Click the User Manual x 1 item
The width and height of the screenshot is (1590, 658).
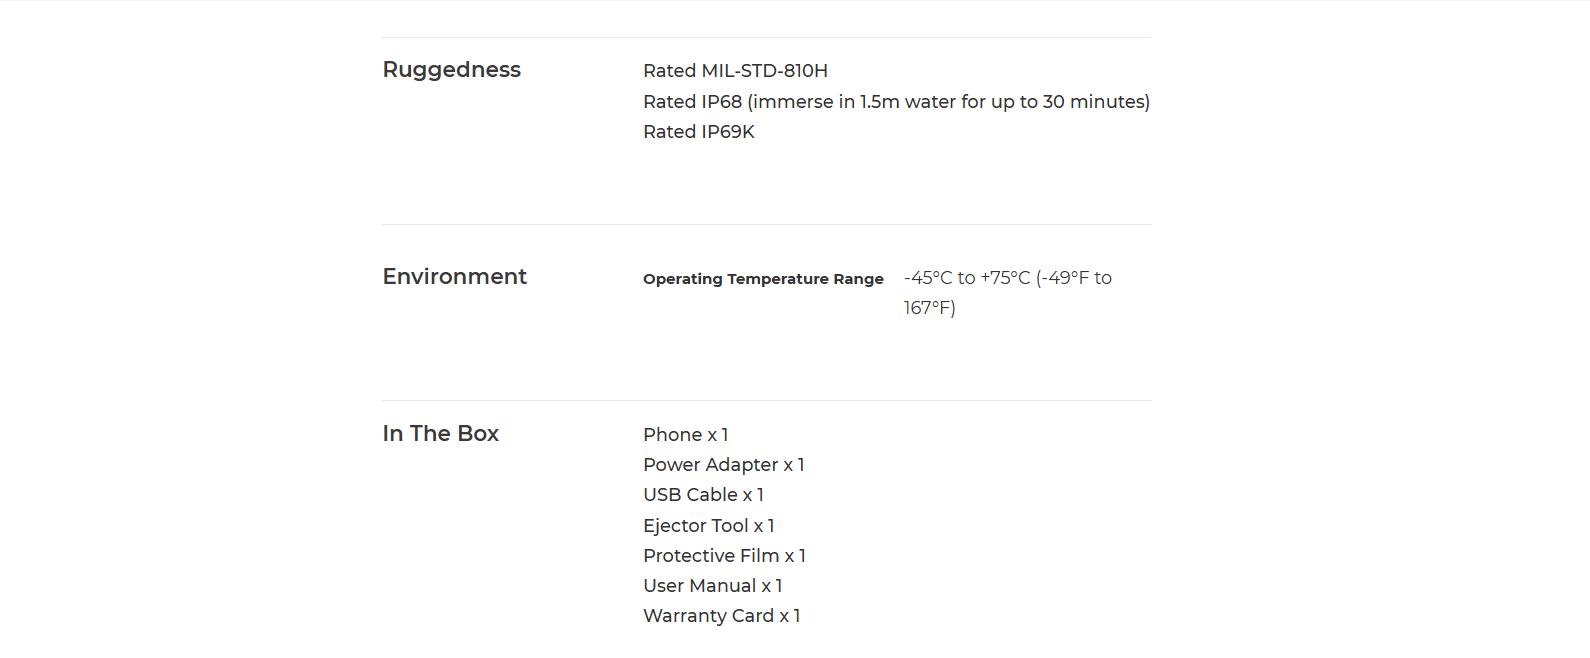pyautogui.click(x=712, y=586)
